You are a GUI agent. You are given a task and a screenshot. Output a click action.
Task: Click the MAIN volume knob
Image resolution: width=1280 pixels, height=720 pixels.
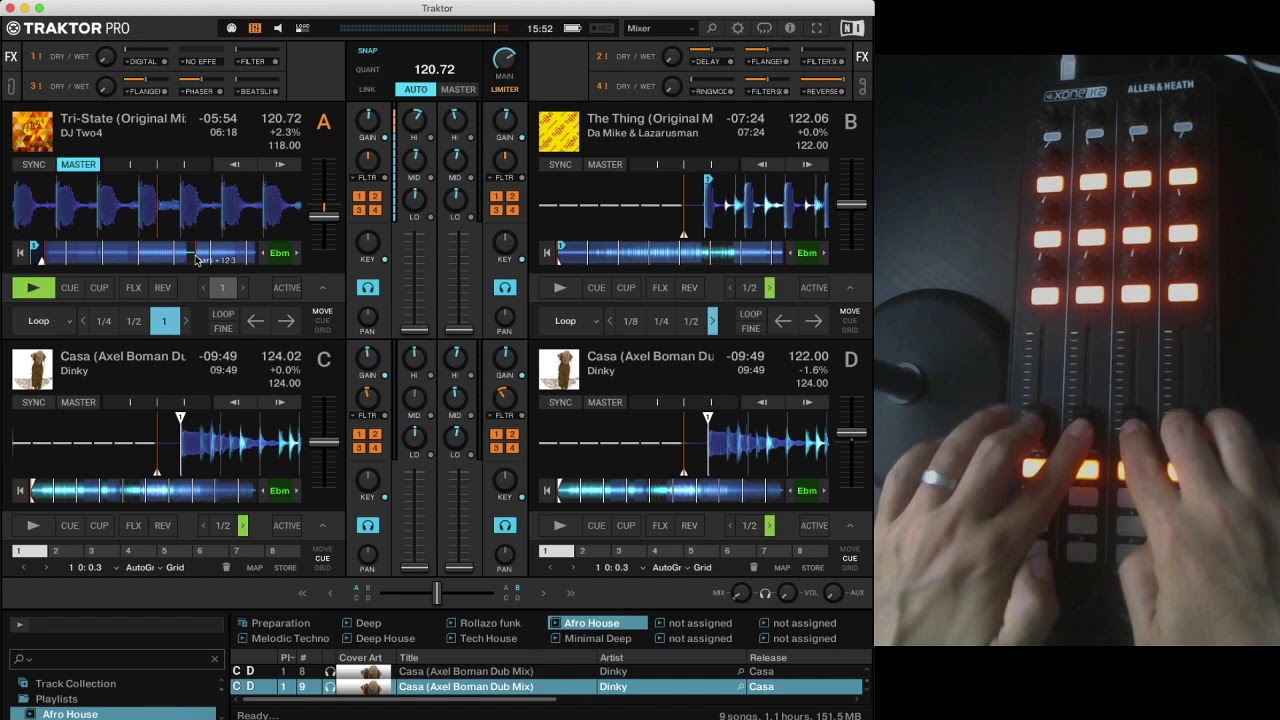(504, 59)
